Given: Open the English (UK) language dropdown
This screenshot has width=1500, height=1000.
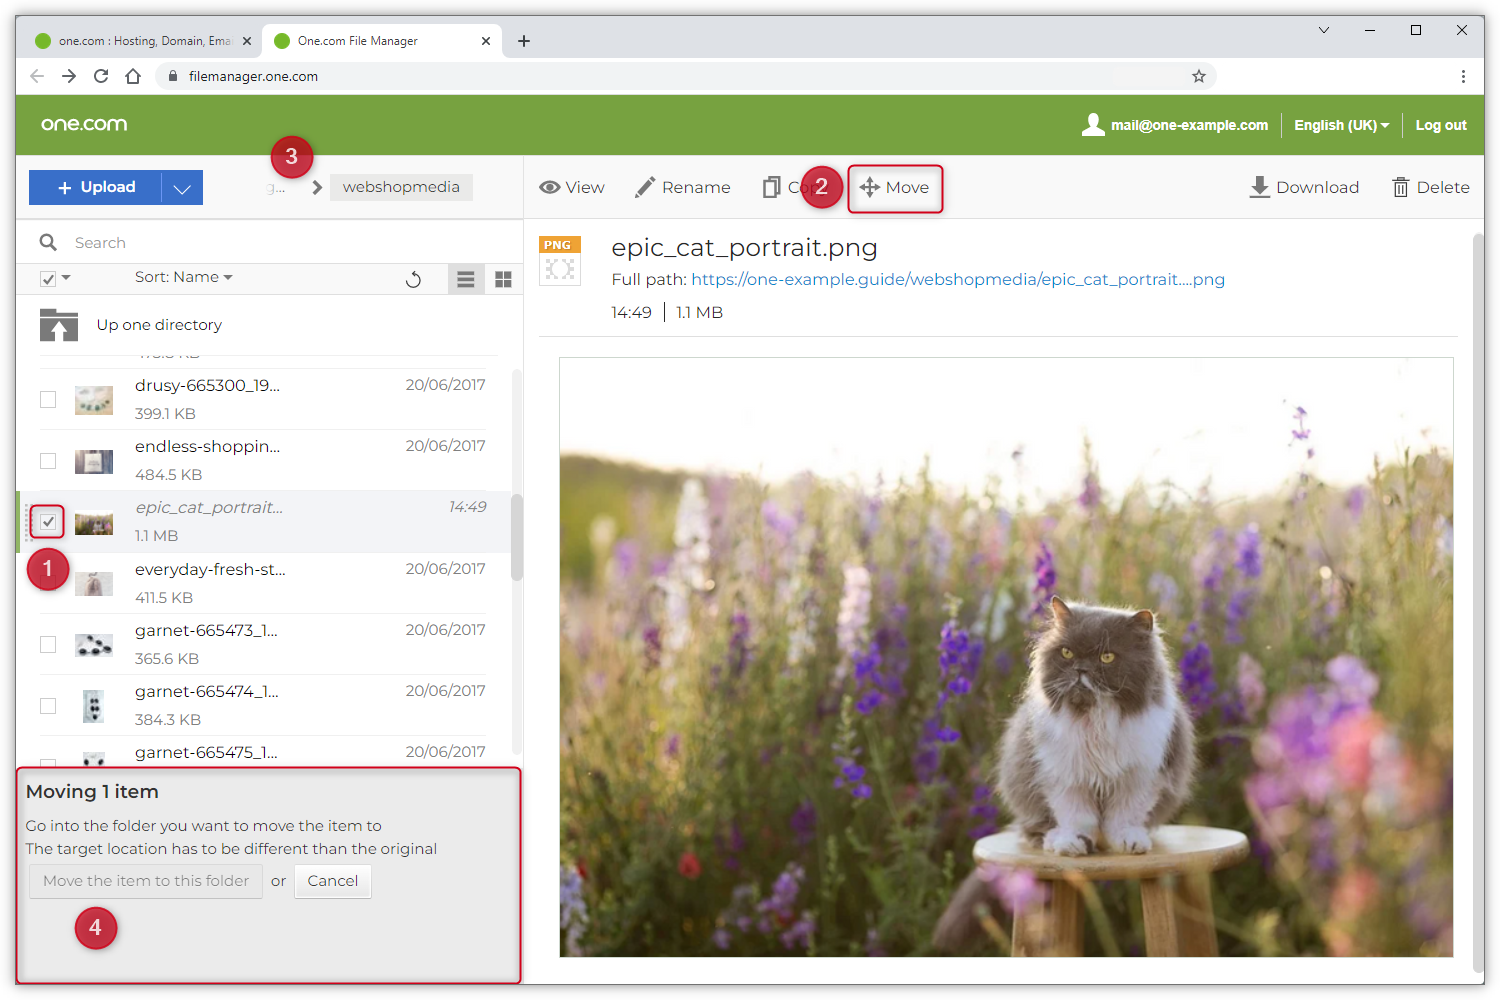Looking at the screenshot, I should pos(1341,125).
